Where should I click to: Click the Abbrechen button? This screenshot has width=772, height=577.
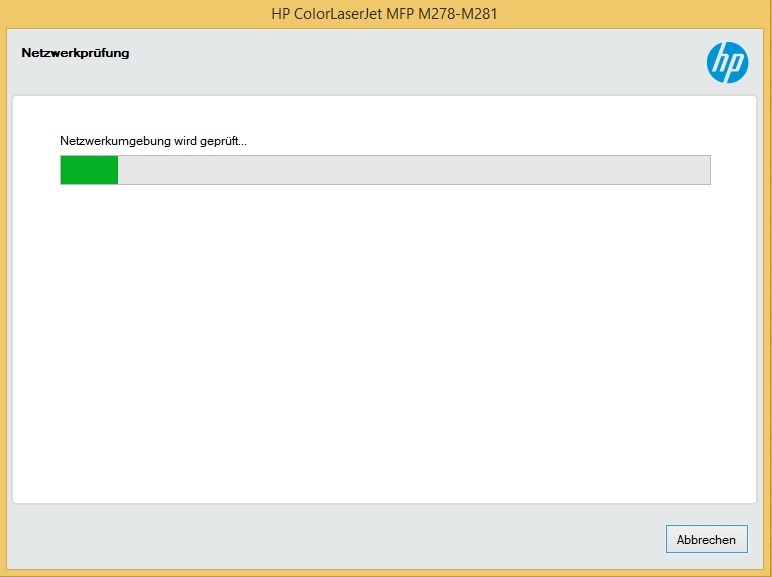(707, 539)
